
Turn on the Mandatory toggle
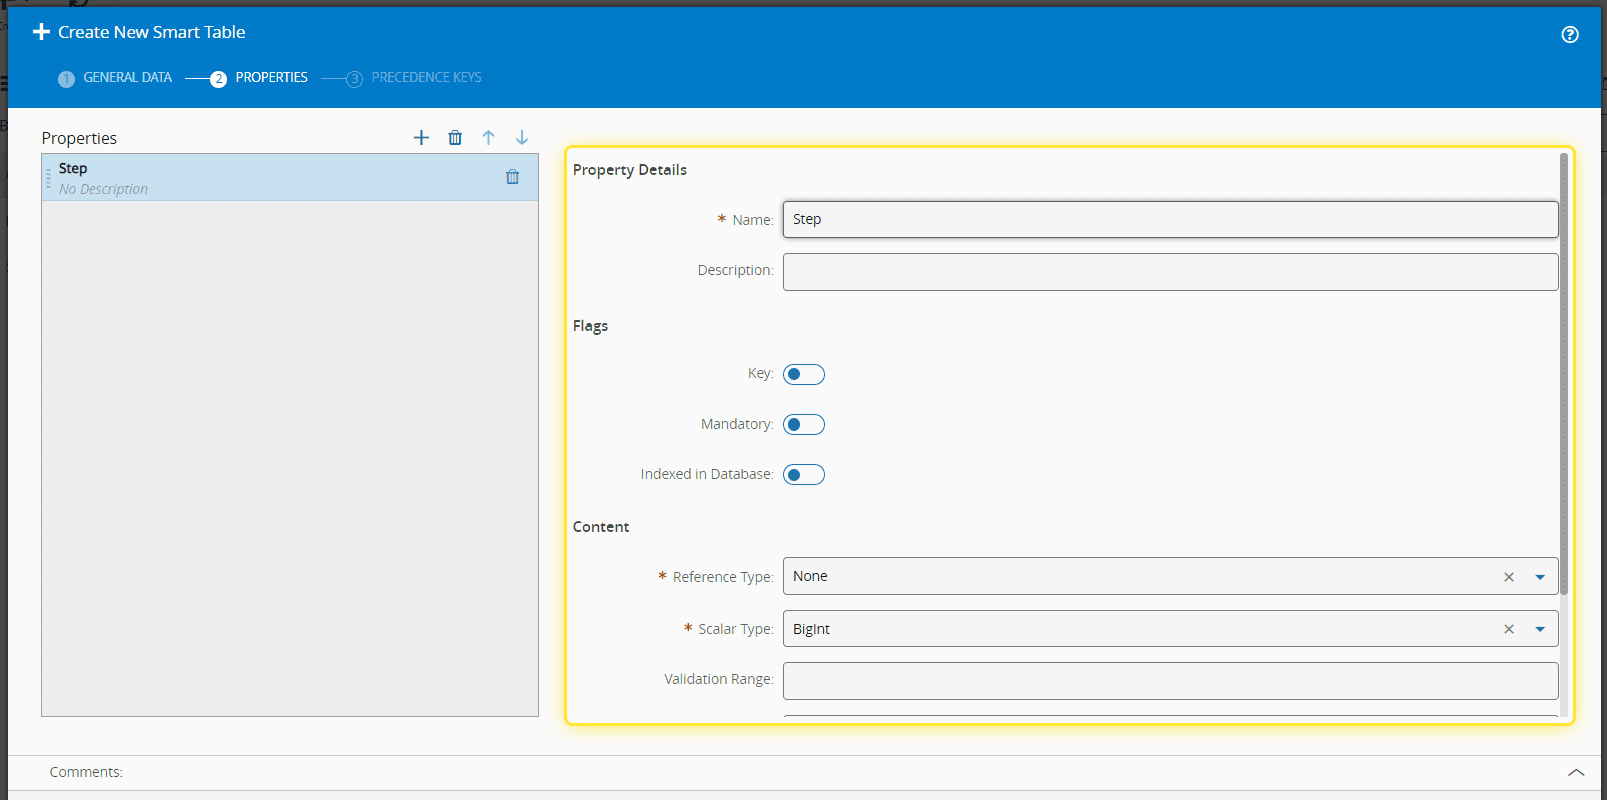click(803, 425)
